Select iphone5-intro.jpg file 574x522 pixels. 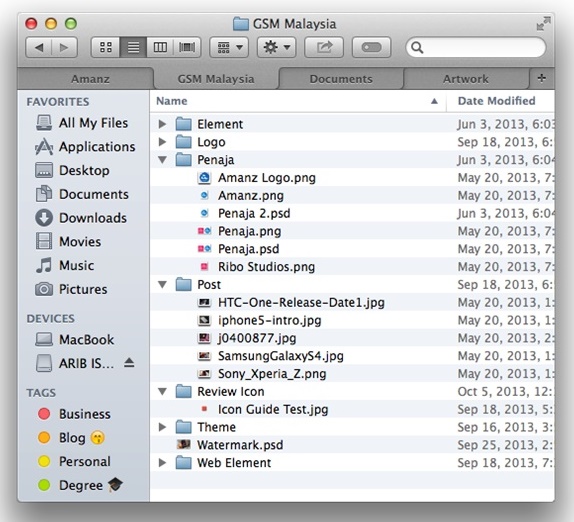(x=259, y=321)
